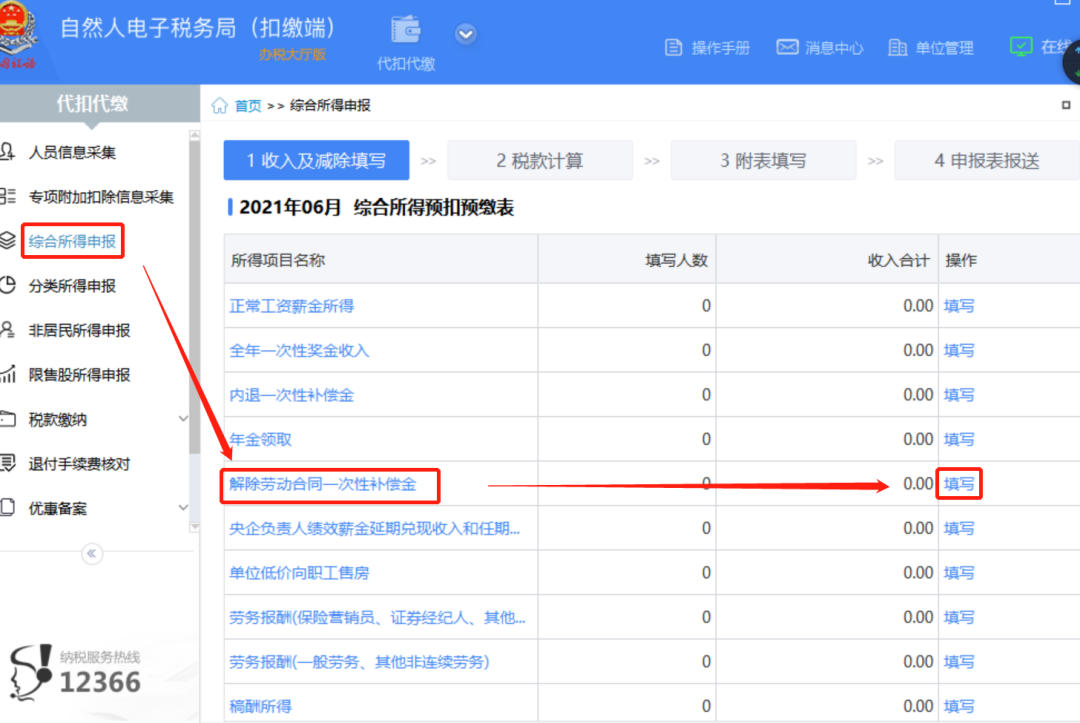The image size is (1080, 723).
Task: Click the 消息中心 mail icon
Action: point(819,46)
